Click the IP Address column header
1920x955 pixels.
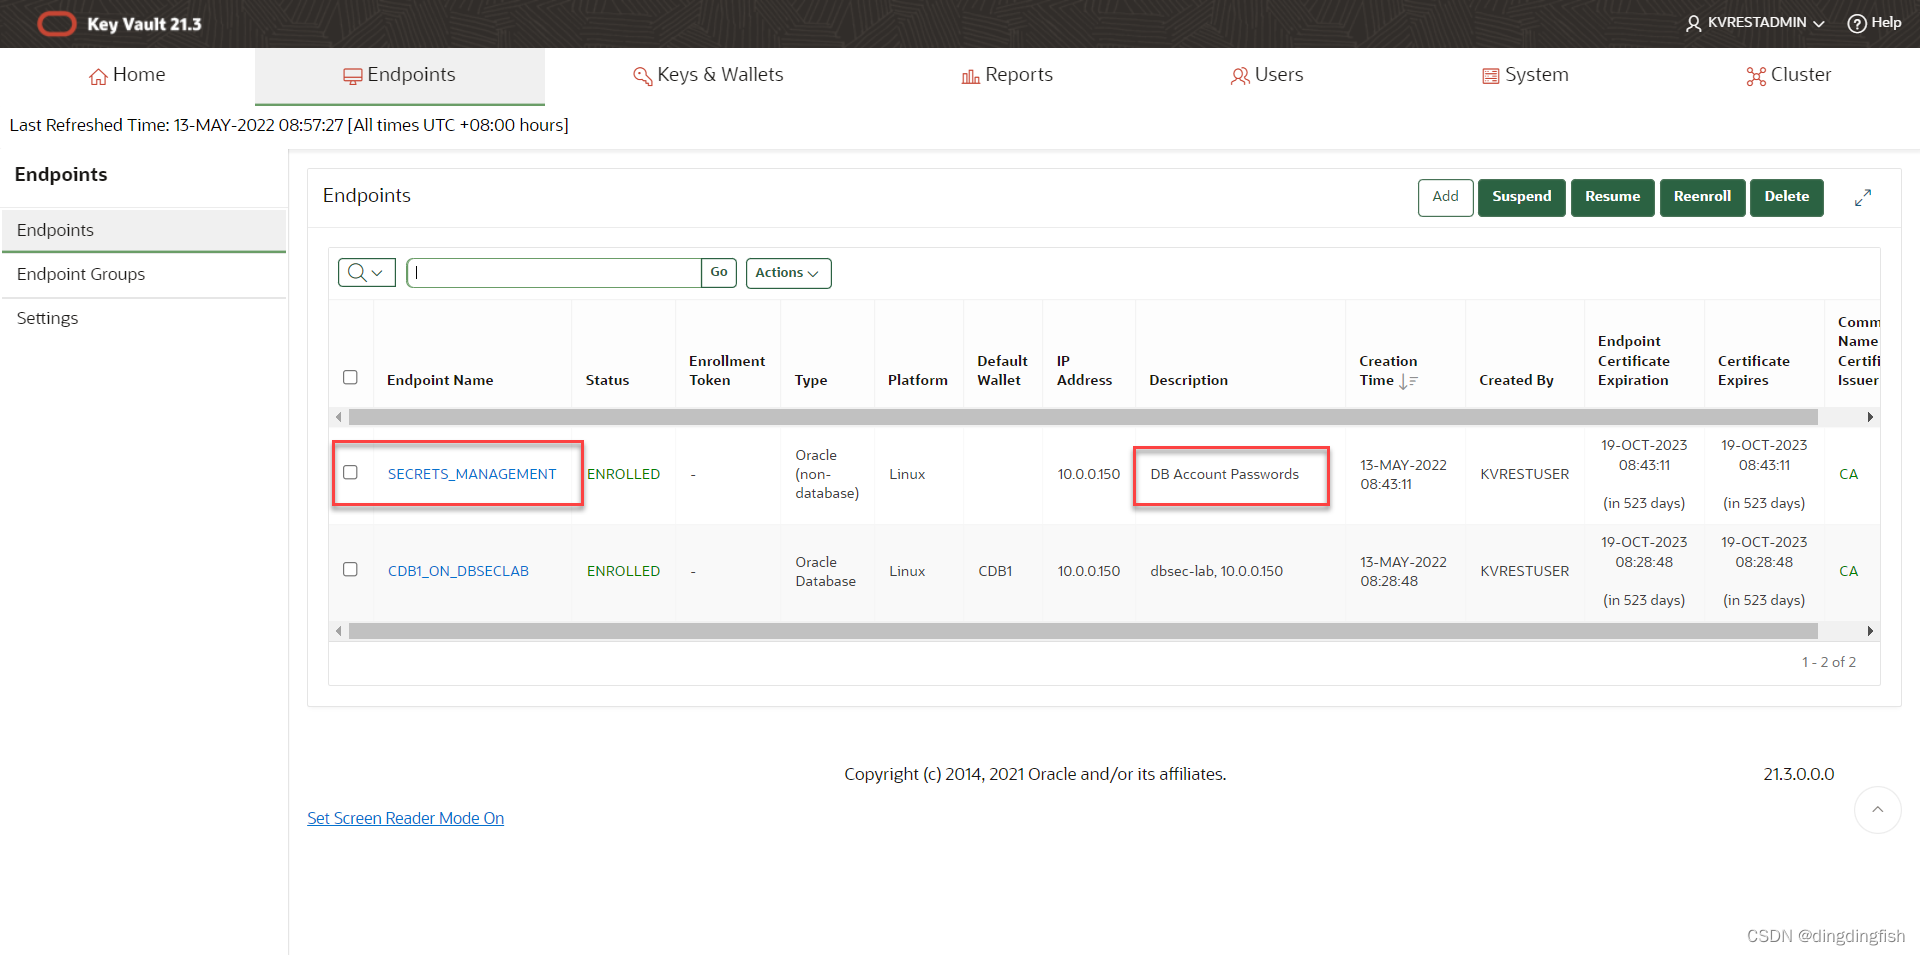click(x=1084, y=370)
